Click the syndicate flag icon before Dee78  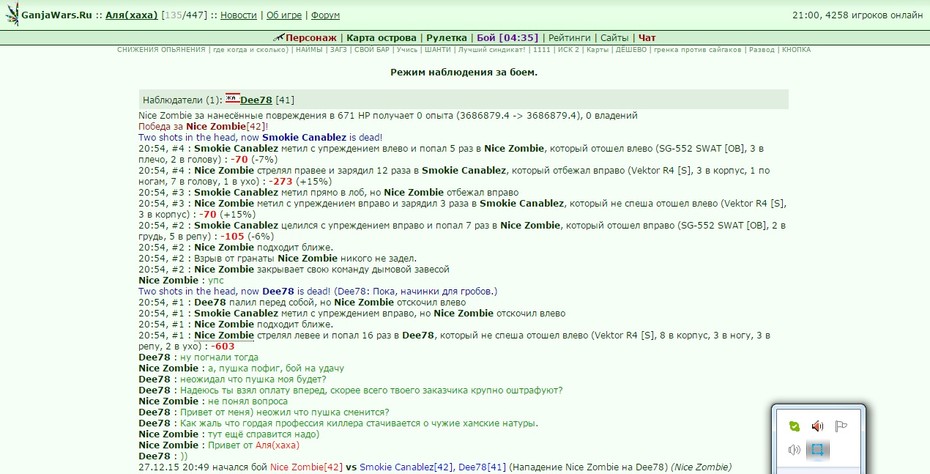[232, 98]
